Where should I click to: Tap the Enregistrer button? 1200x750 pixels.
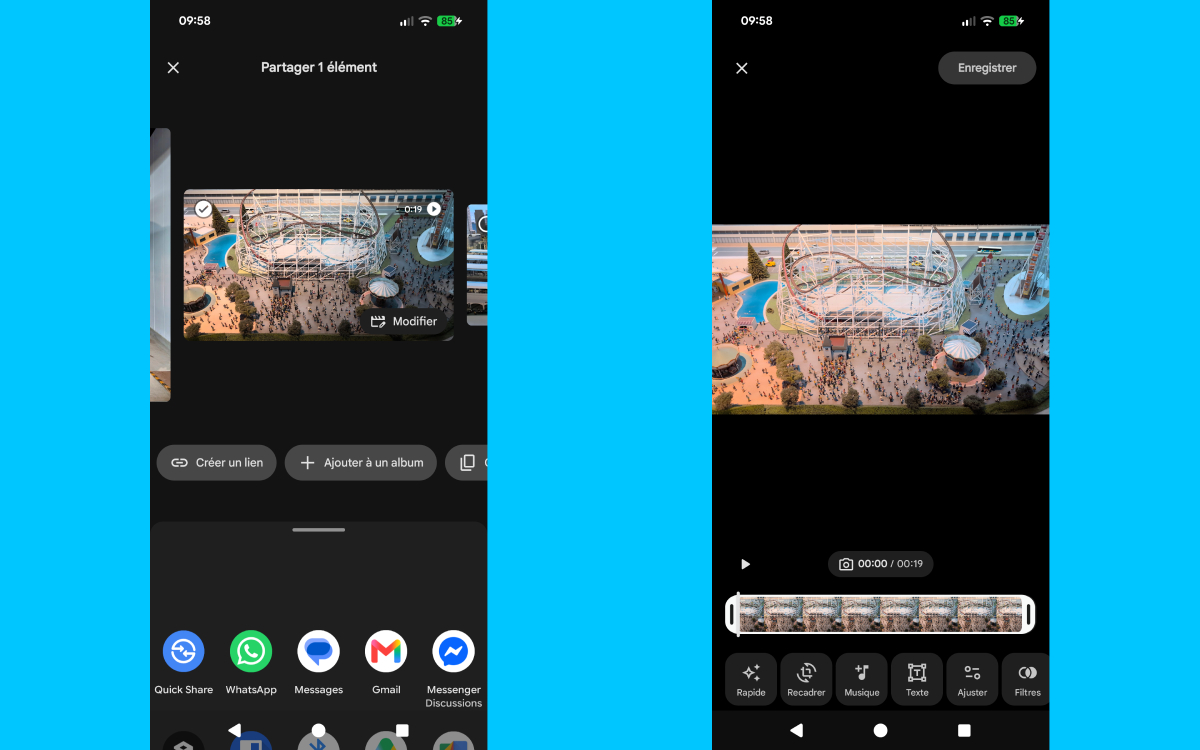click(987, 68)
